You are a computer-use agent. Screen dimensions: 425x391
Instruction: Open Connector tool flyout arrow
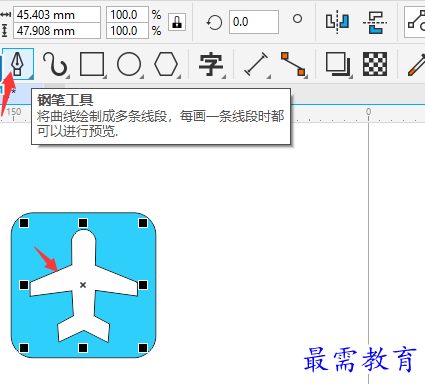[306, 77]
